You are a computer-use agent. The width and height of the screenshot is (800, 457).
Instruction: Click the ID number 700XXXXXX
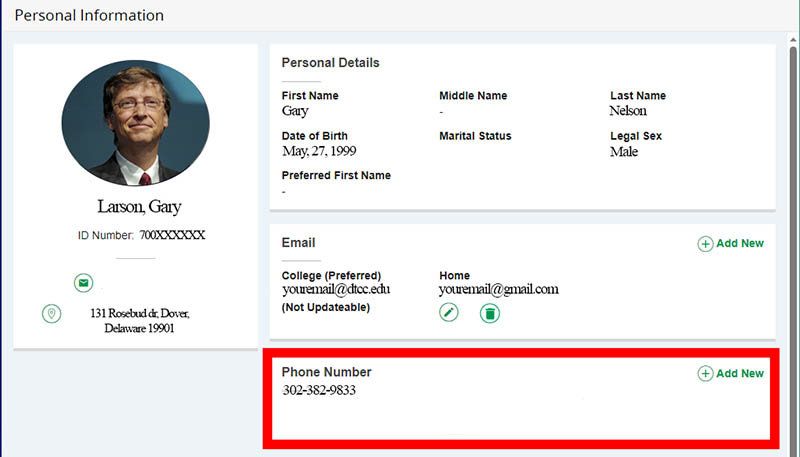click(x=172, y=235)
